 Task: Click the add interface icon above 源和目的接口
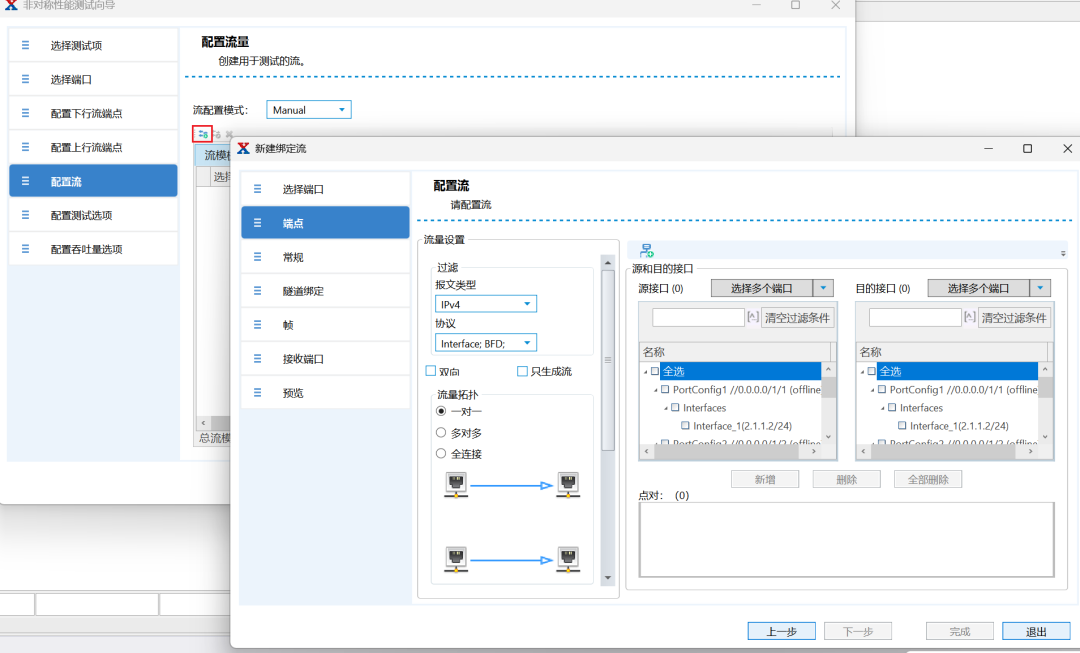pyautogui.click(x=646, y=250)
